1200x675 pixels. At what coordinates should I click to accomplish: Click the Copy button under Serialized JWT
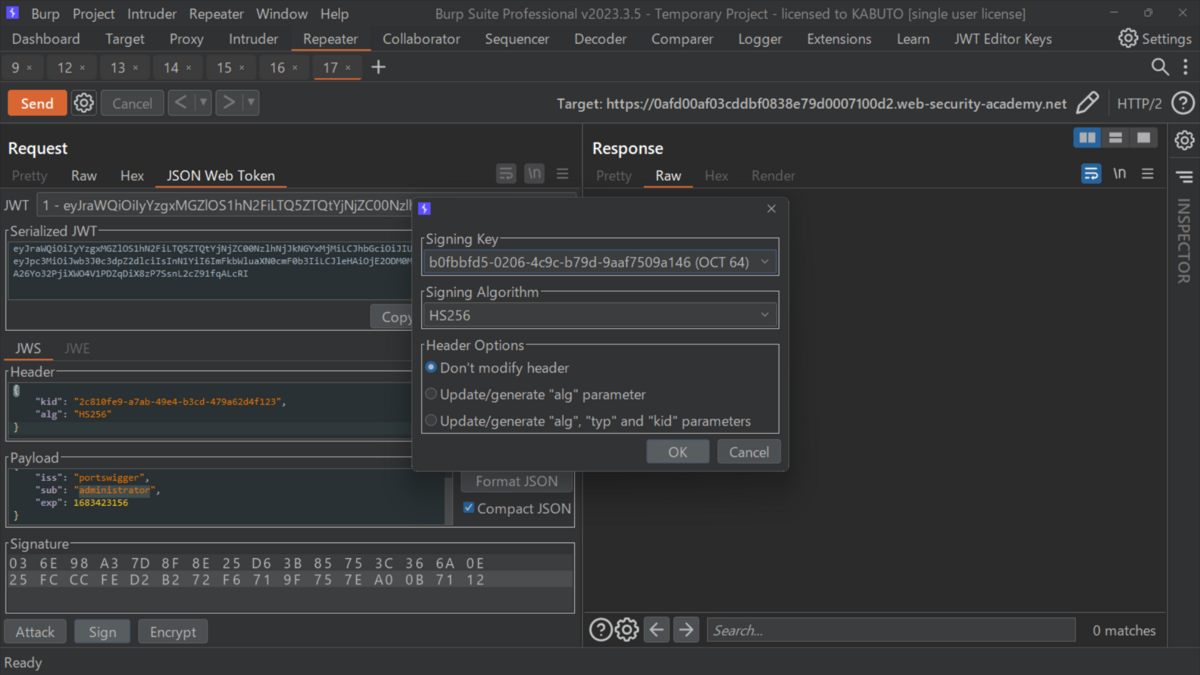click(x=392, y=317)
